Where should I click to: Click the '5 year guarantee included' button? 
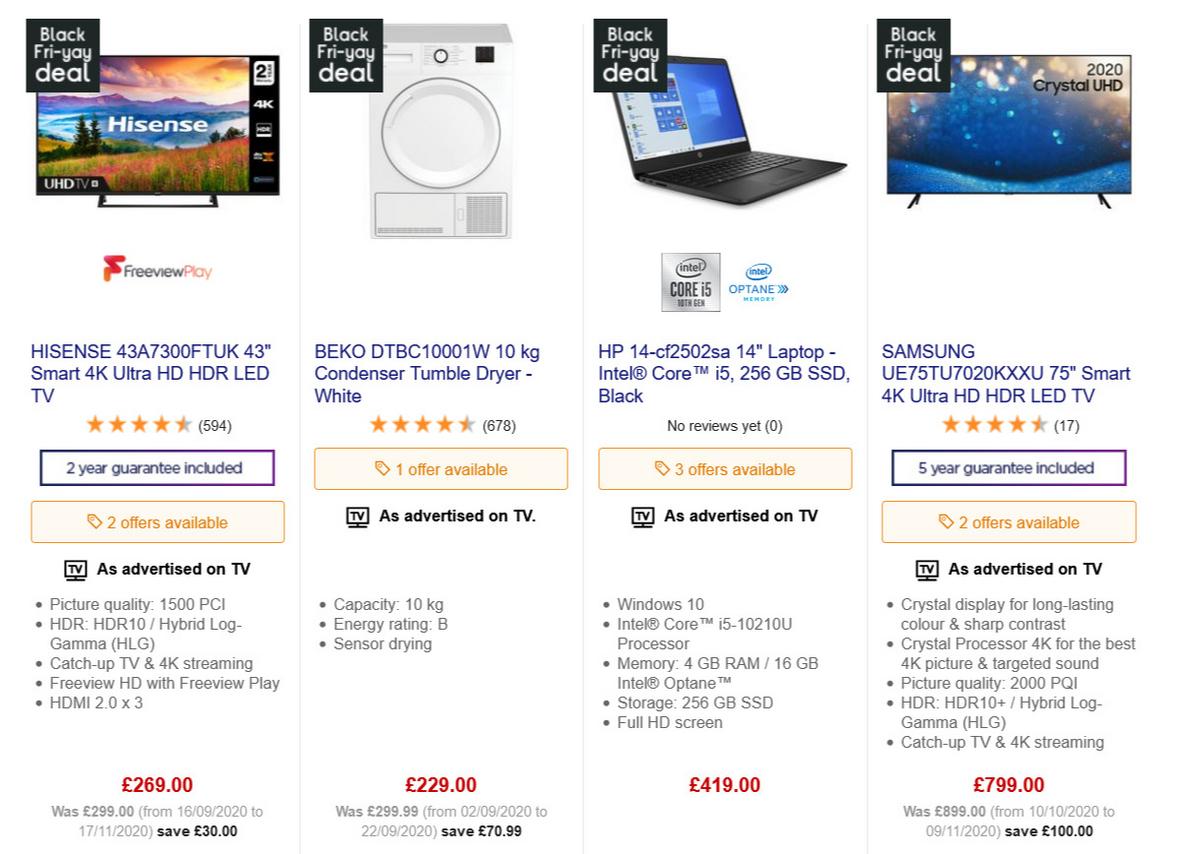(1008, 468)
